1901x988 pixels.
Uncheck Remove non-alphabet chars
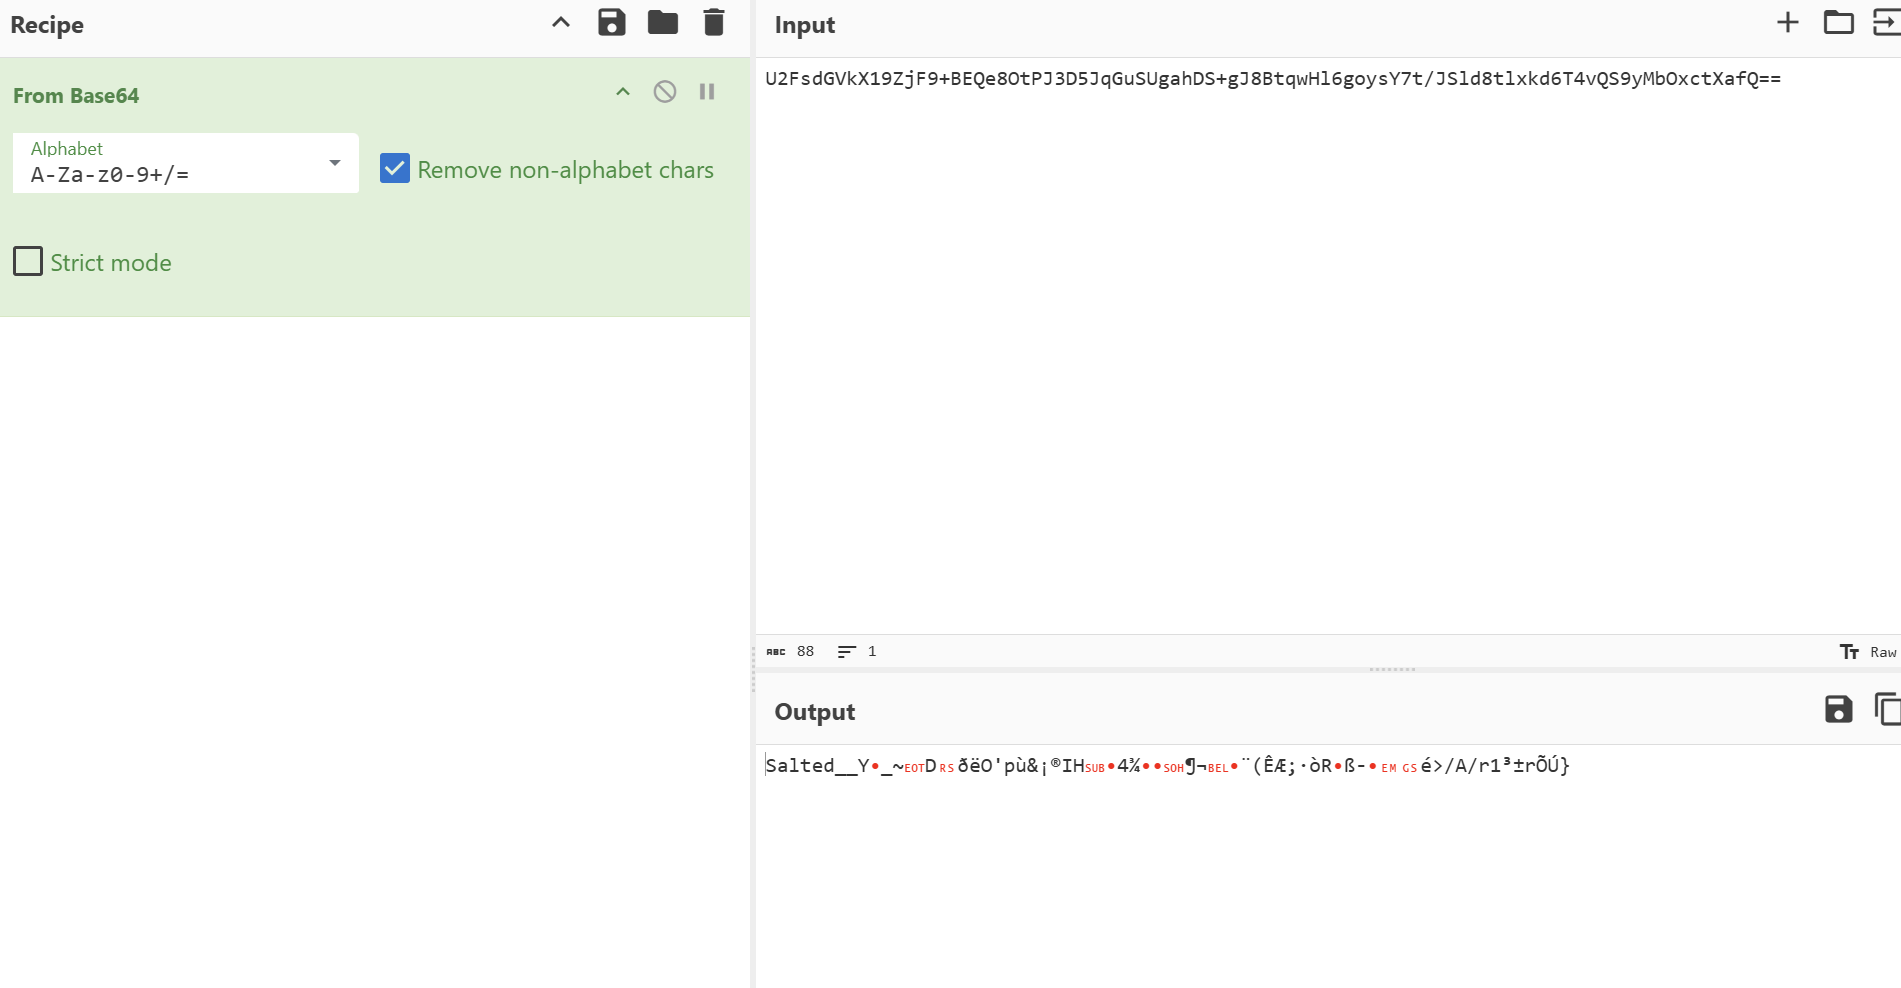click(395, 169)
